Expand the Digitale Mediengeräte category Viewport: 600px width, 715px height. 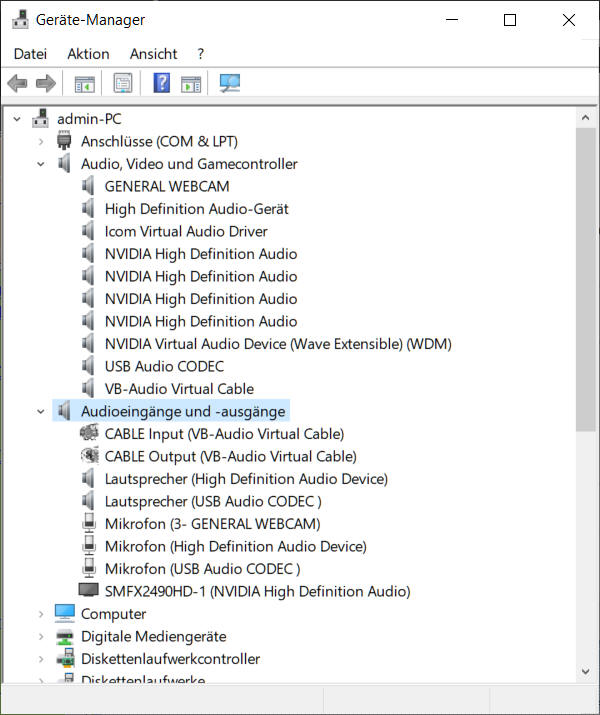tap(41, 636)
